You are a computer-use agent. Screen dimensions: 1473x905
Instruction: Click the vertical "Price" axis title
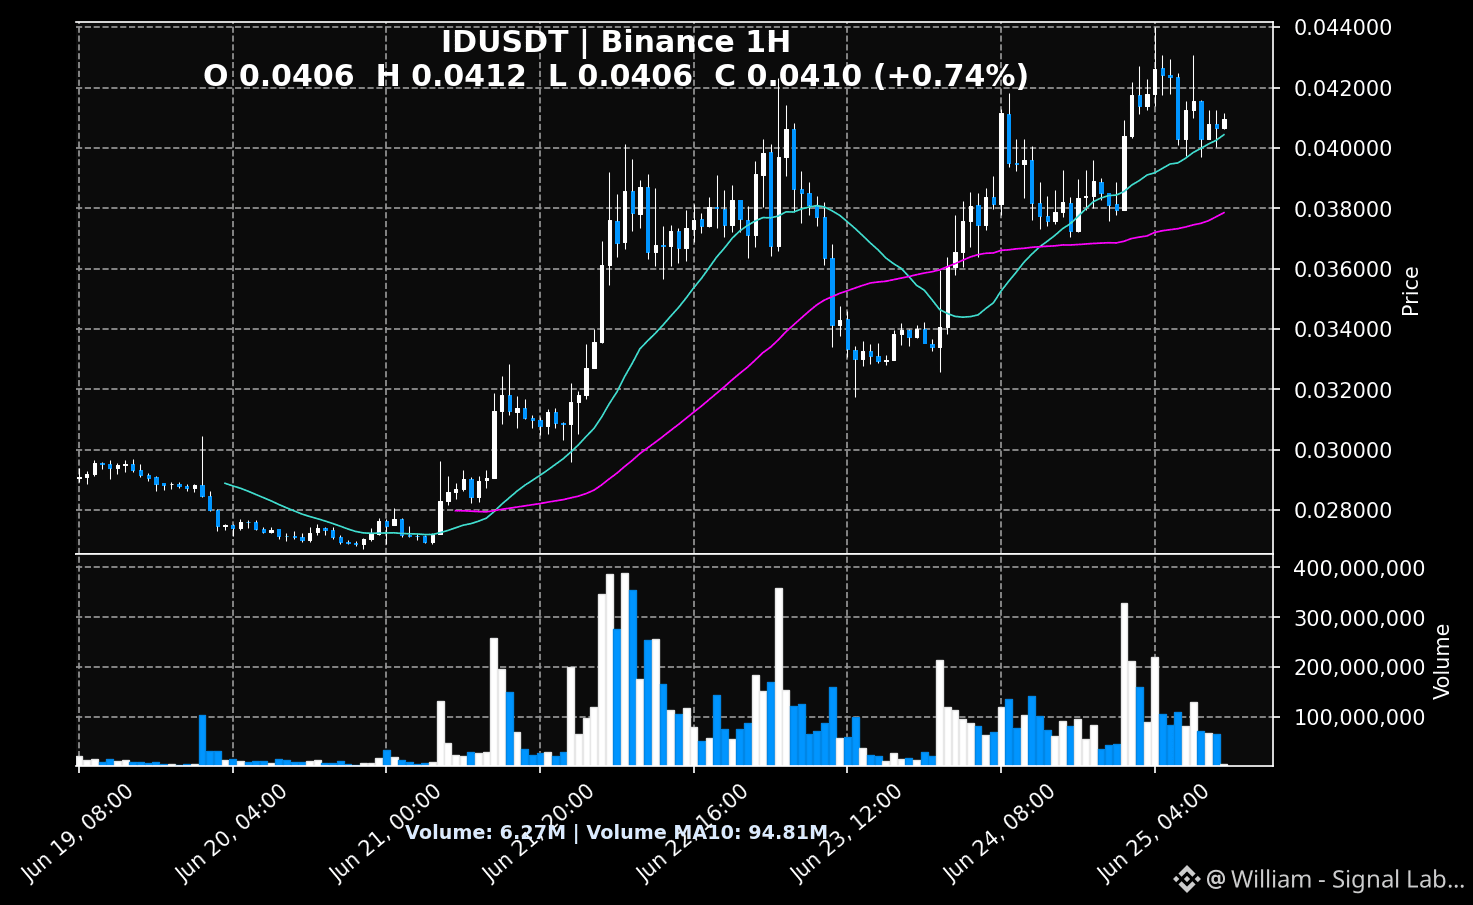(x=1411, y=291)
